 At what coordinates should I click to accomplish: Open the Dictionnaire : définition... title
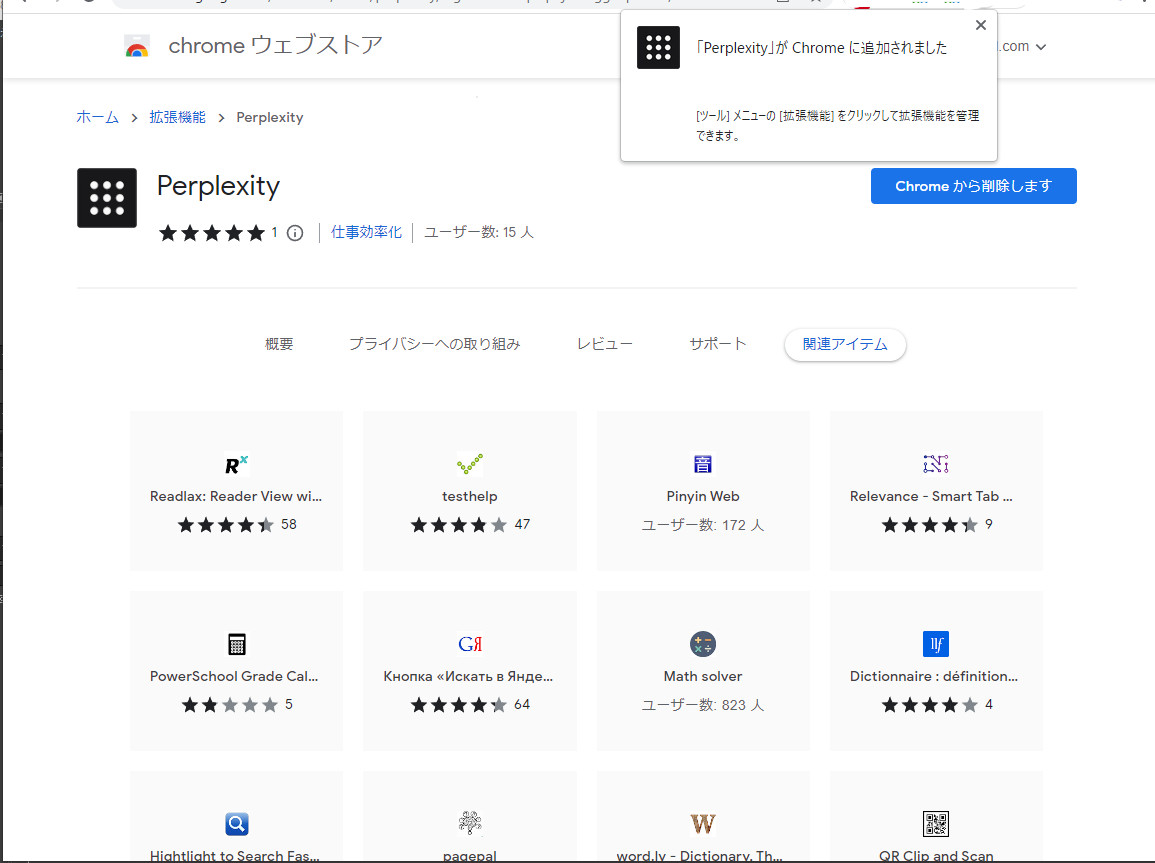pos(934,676)
